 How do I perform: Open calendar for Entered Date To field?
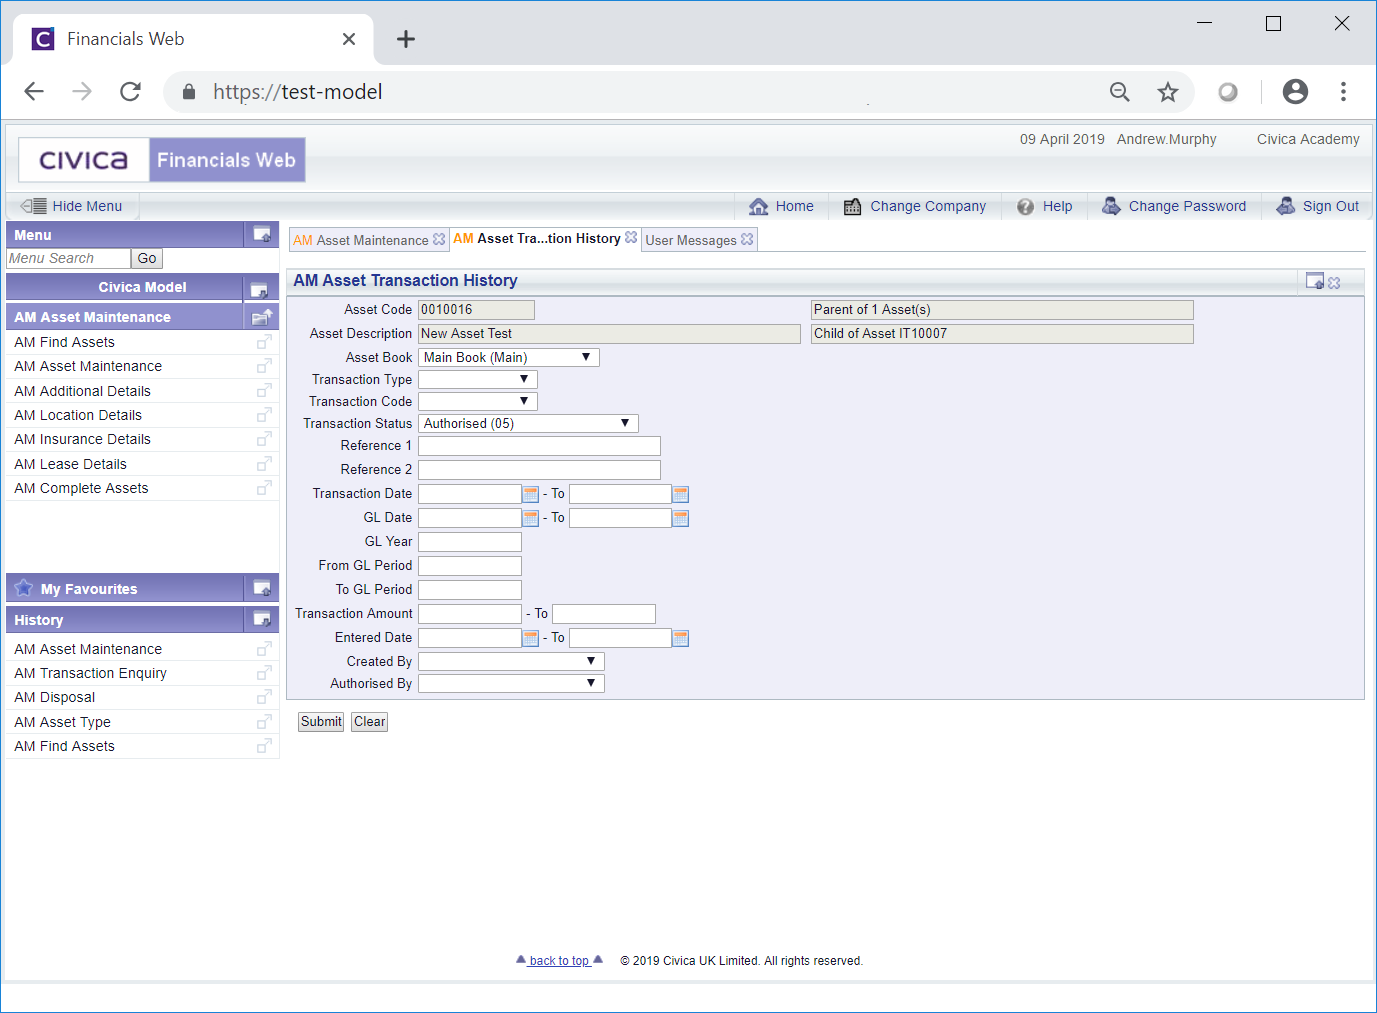pyautogui.click(x=681, y=638)
